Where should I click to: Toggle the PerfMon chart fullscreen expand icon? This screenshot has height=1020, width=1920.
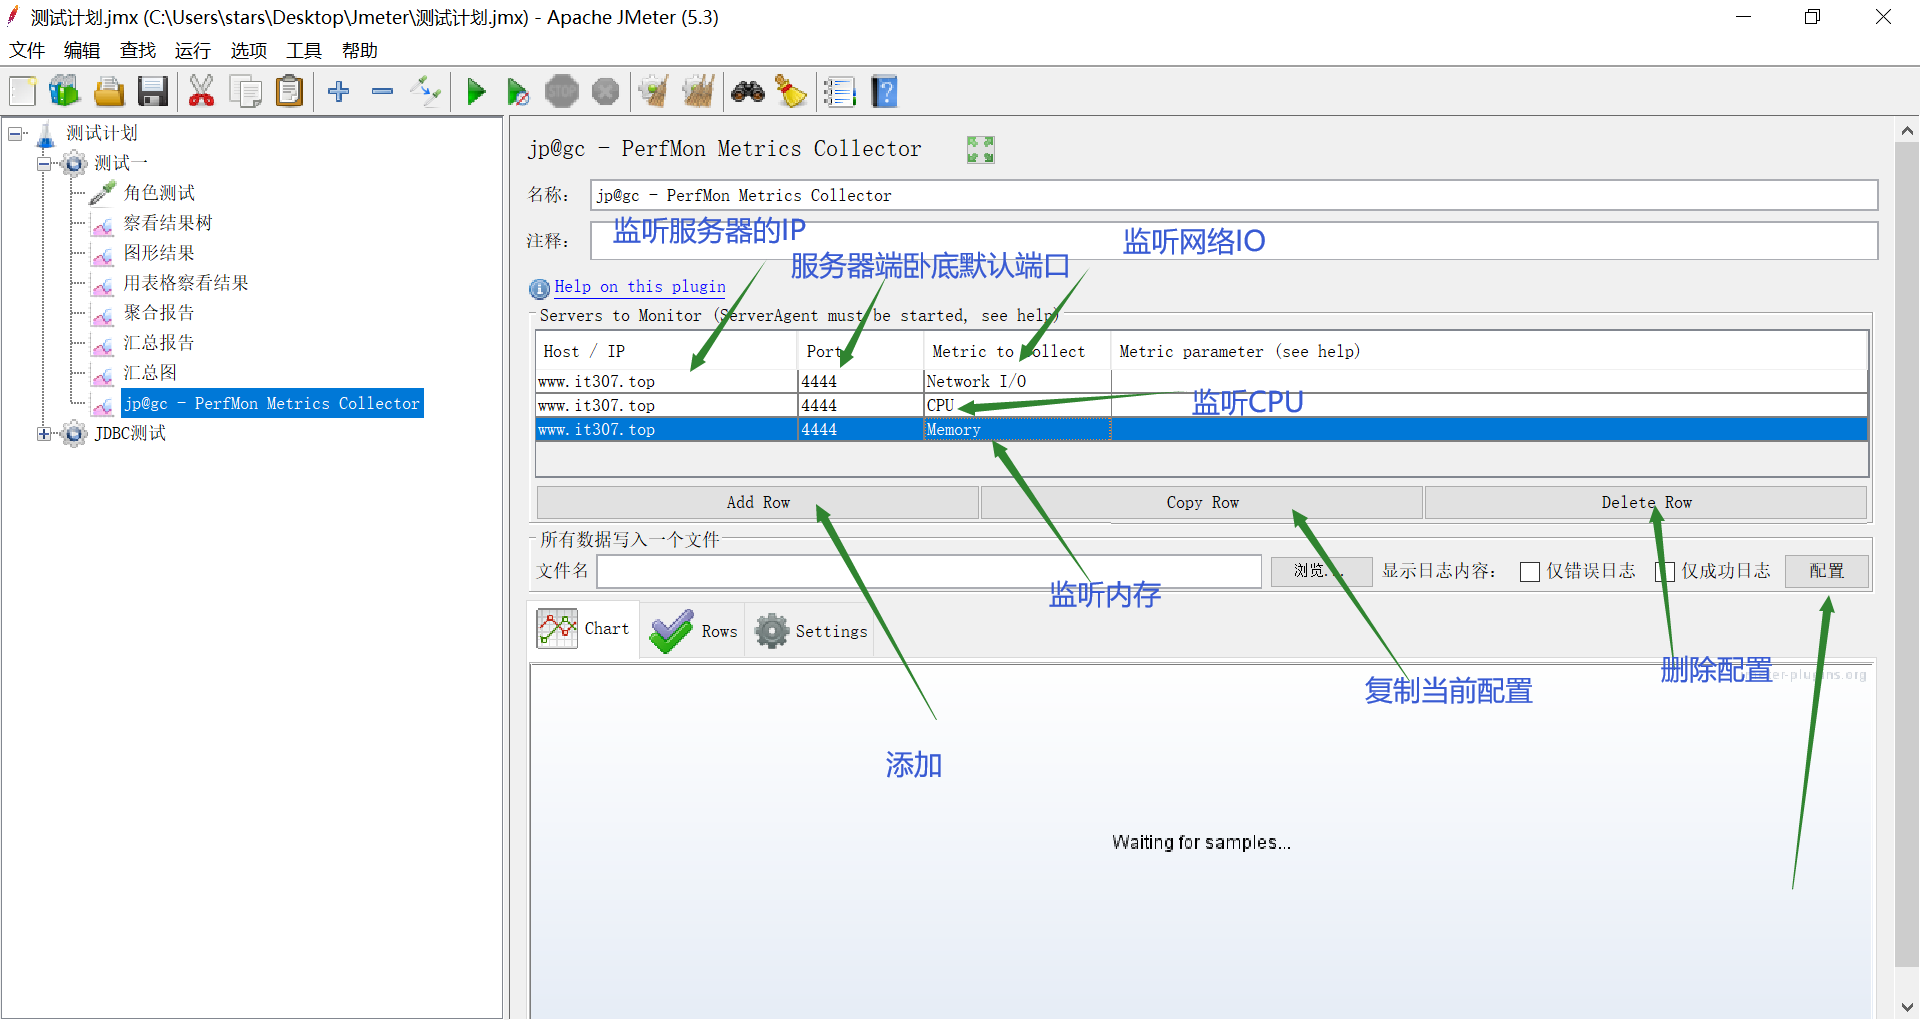pos(980,149)
